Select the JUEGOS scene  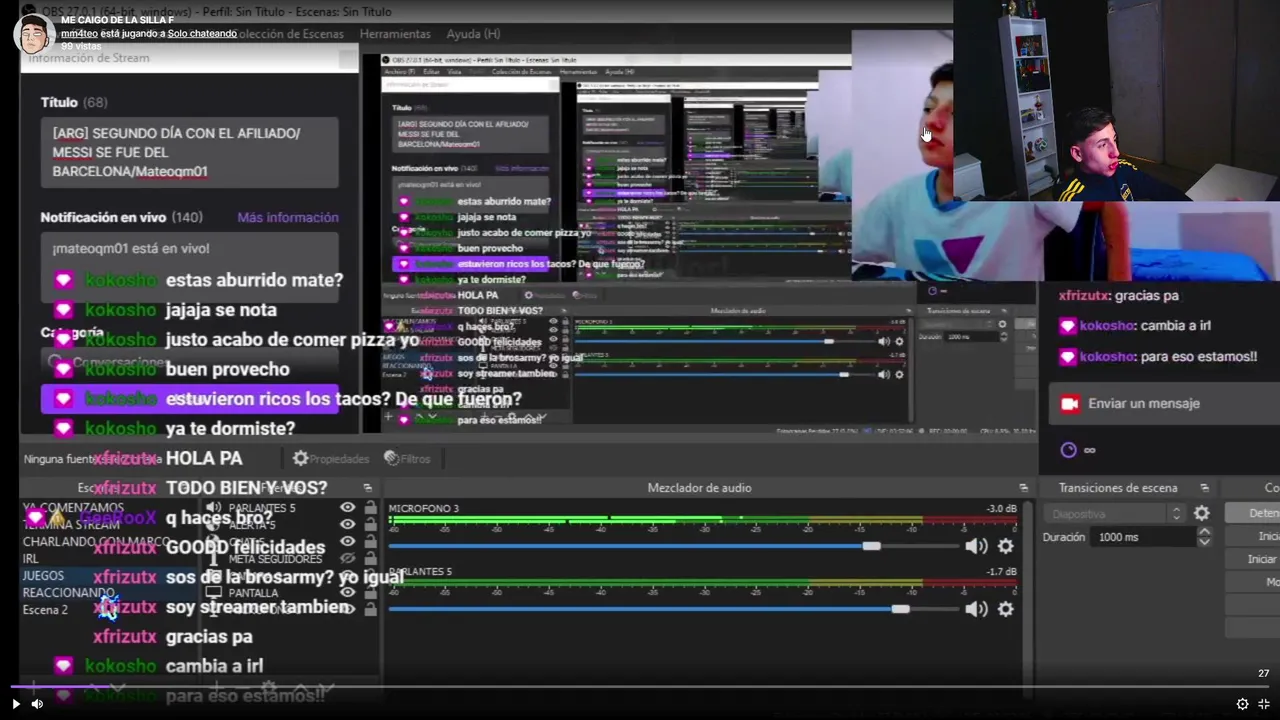pyautogui.click(x=44, y=576)
